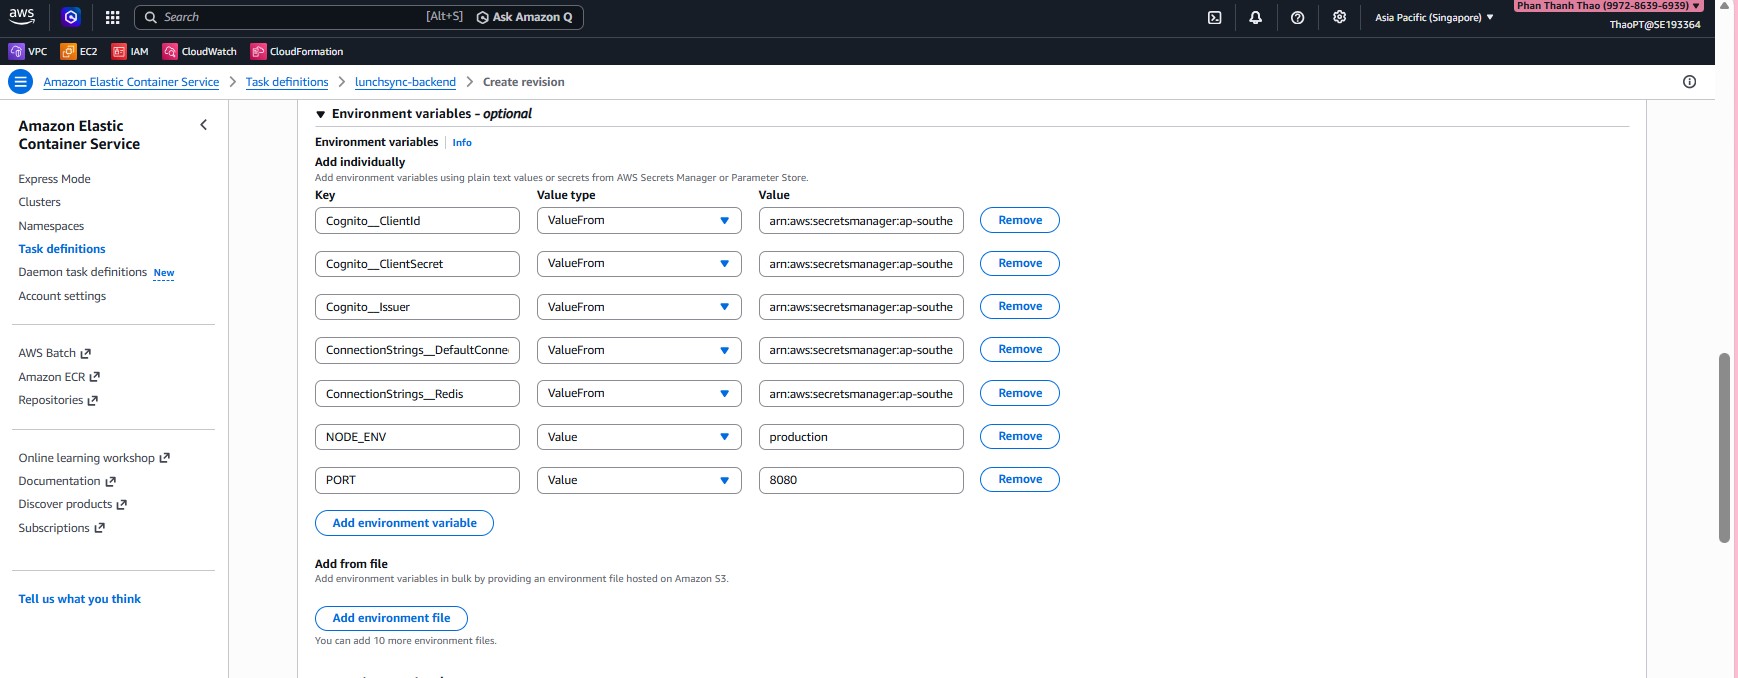Go to Task definitions breadcrumb
This screenshot has height=678, width=1738.
tap(287, 82)
